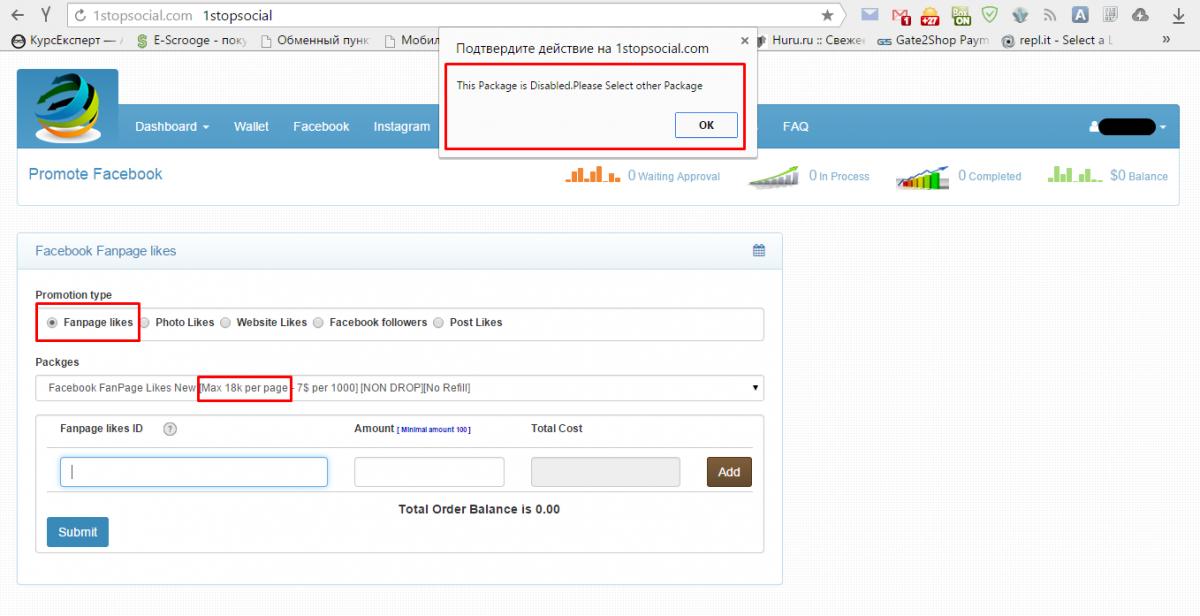Open the Wallet navigation item

(x=251, y=127)
